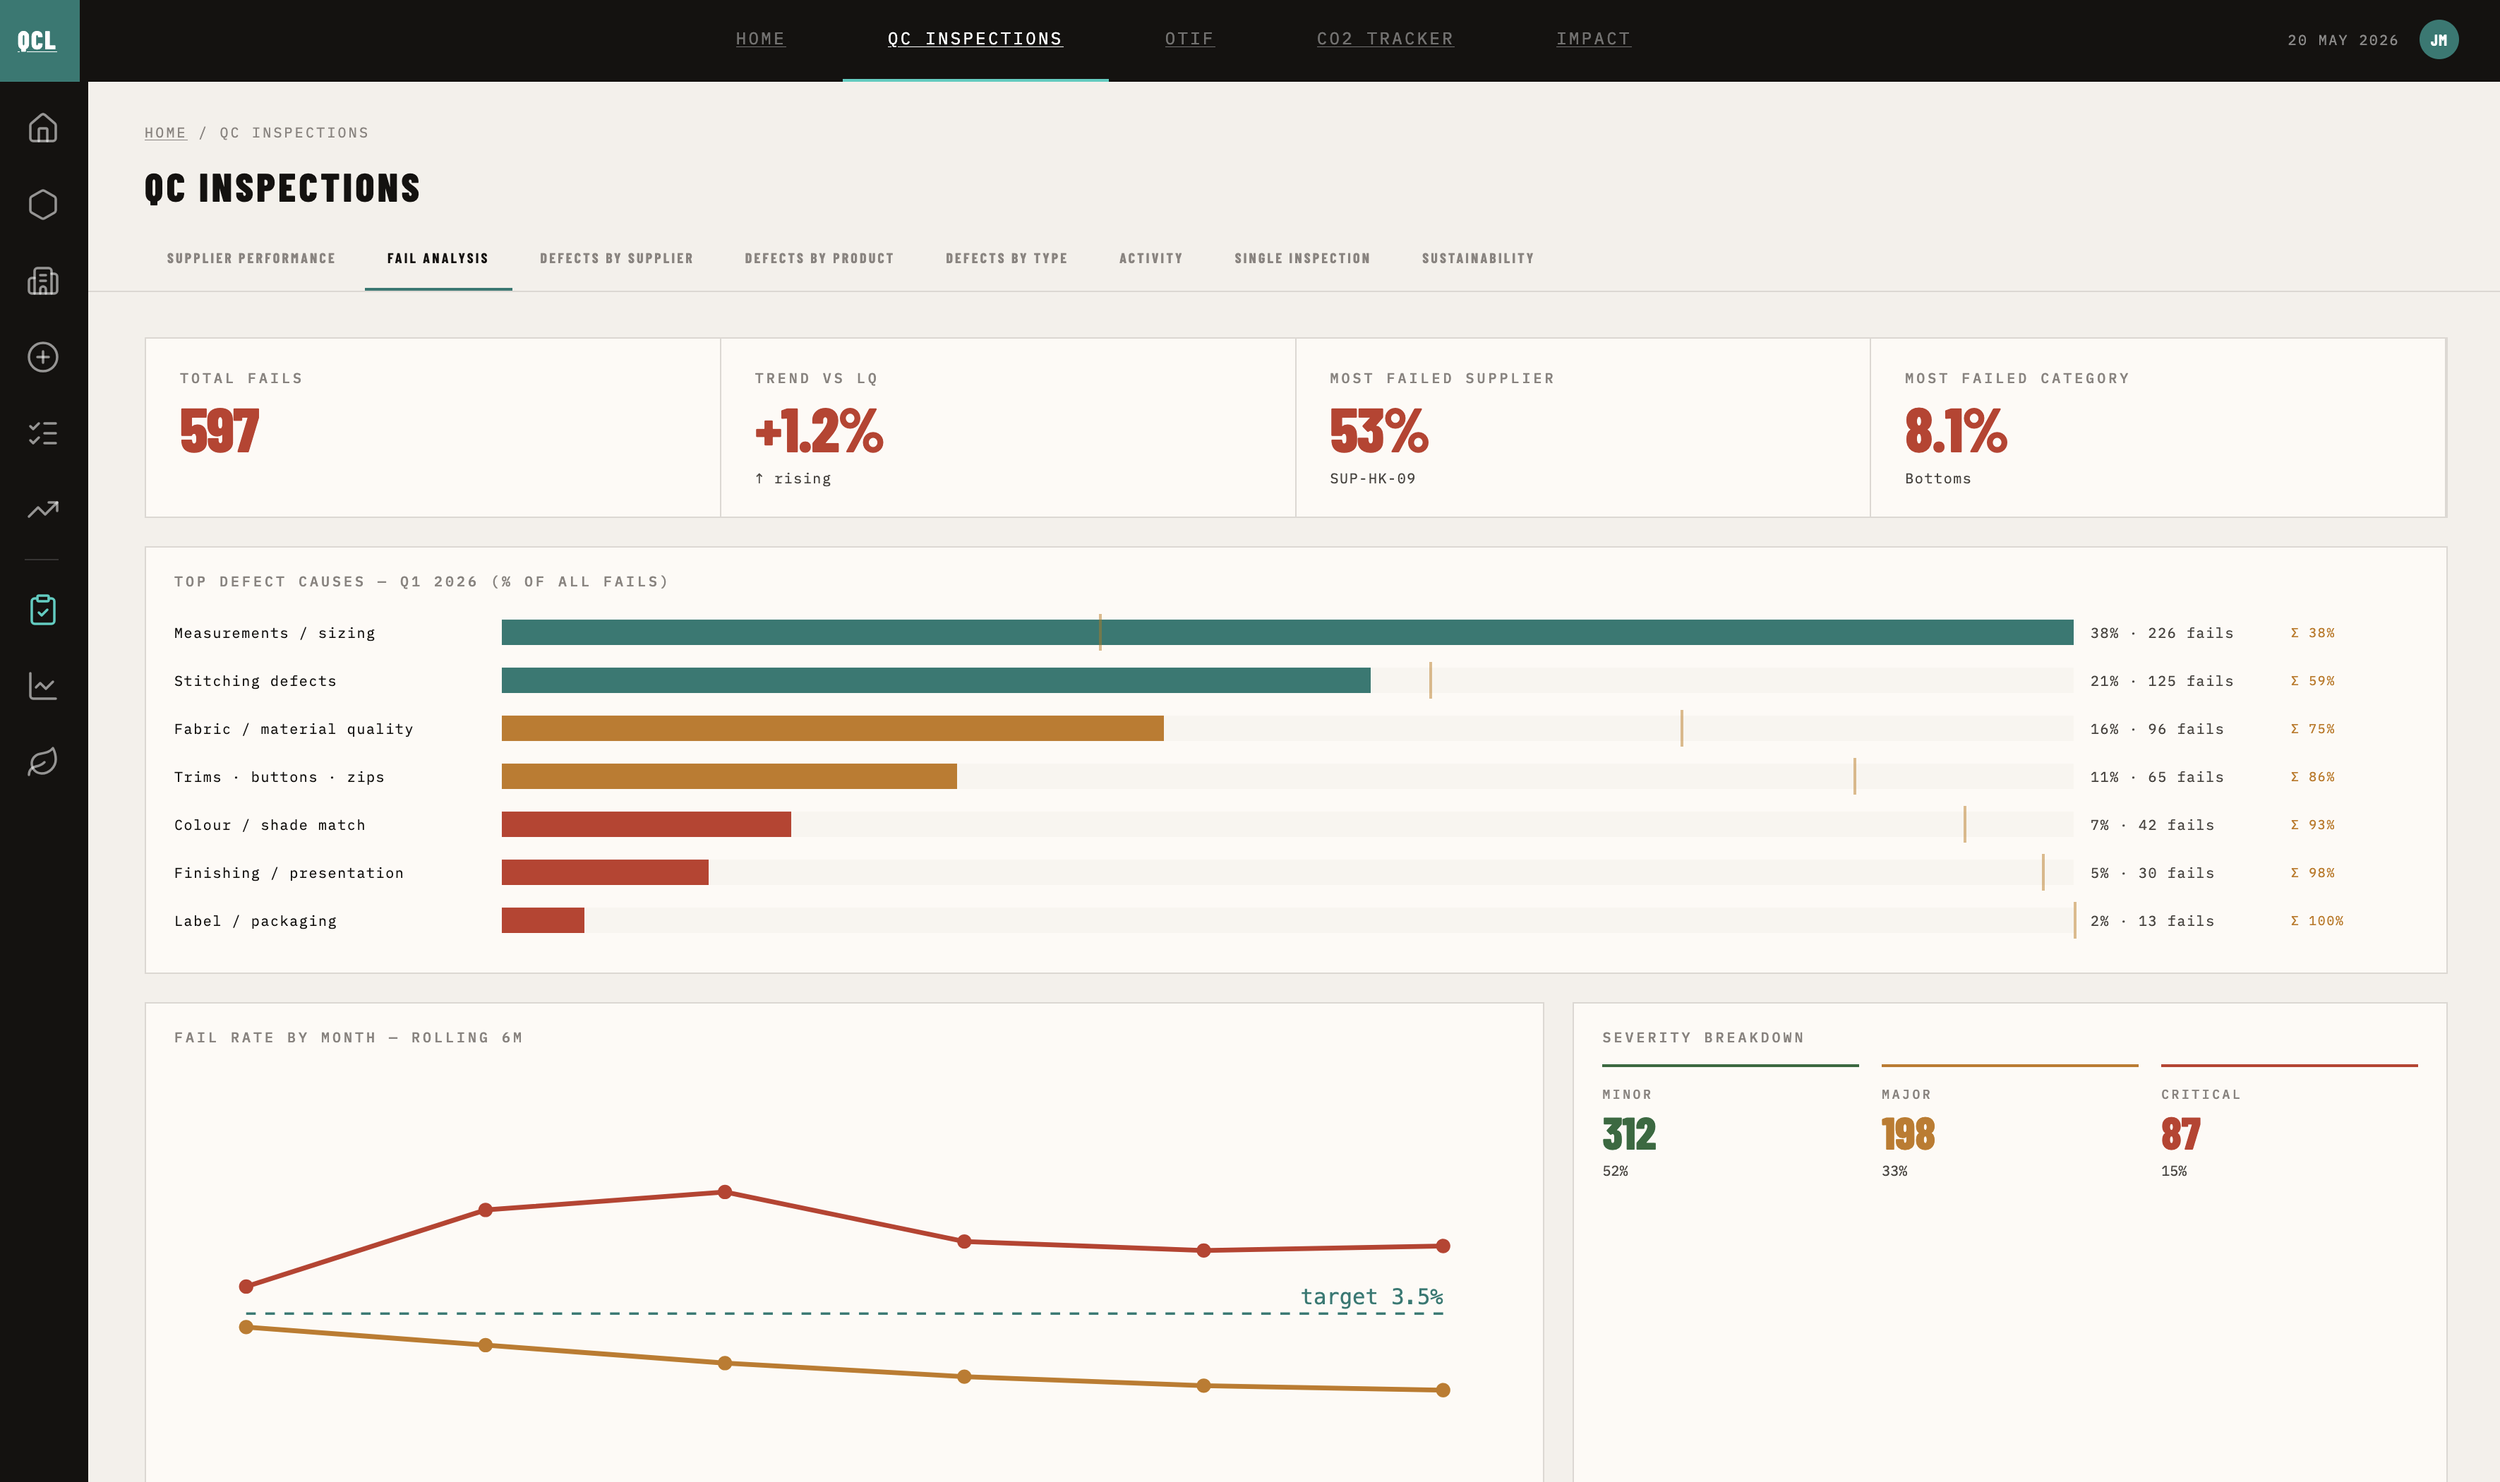2500x1482 pixels.
Task: Click the Trims buttons zips bar
Action: point(729,777)
